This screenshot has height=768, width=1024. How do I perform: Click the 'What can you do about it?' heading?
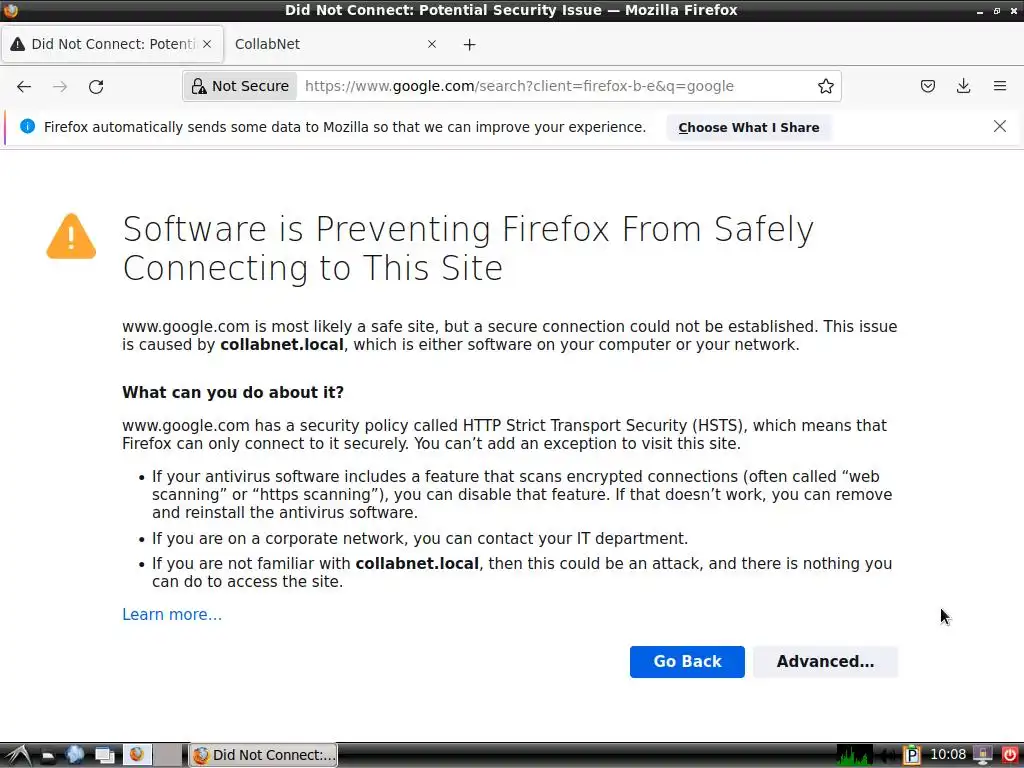pyautogui.click(x=233, y=392)
